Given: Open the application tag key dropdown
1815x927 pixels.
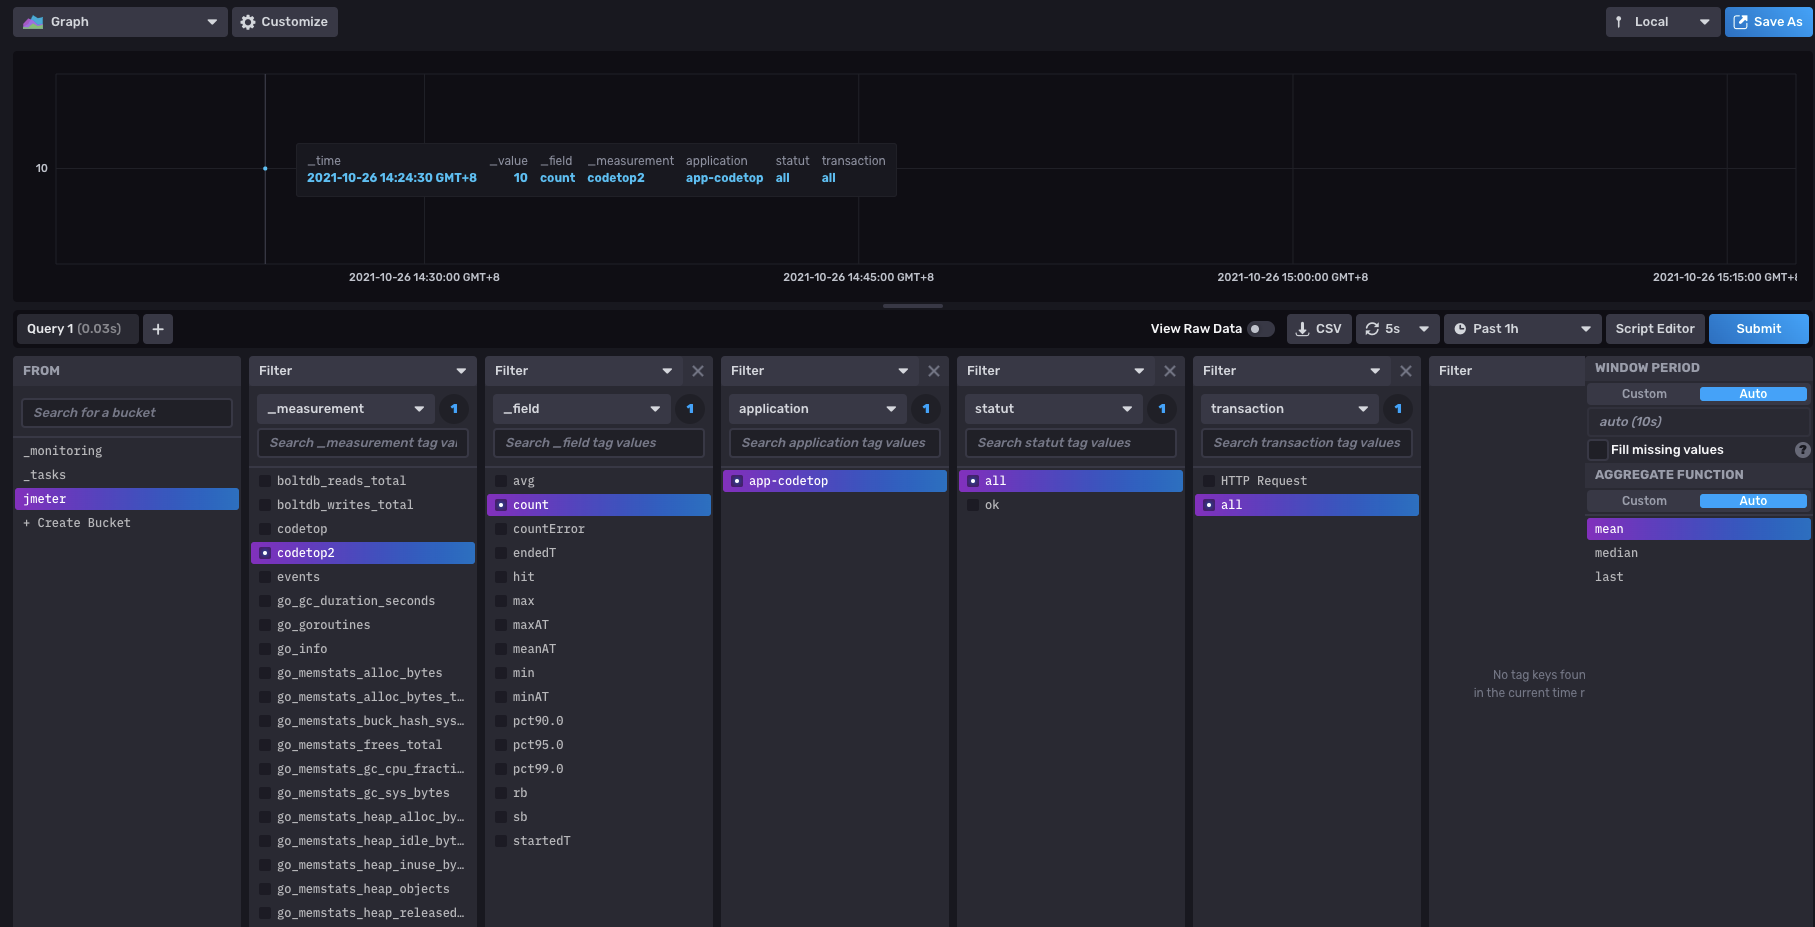Looking at the screenshot, I should (817, 409).
